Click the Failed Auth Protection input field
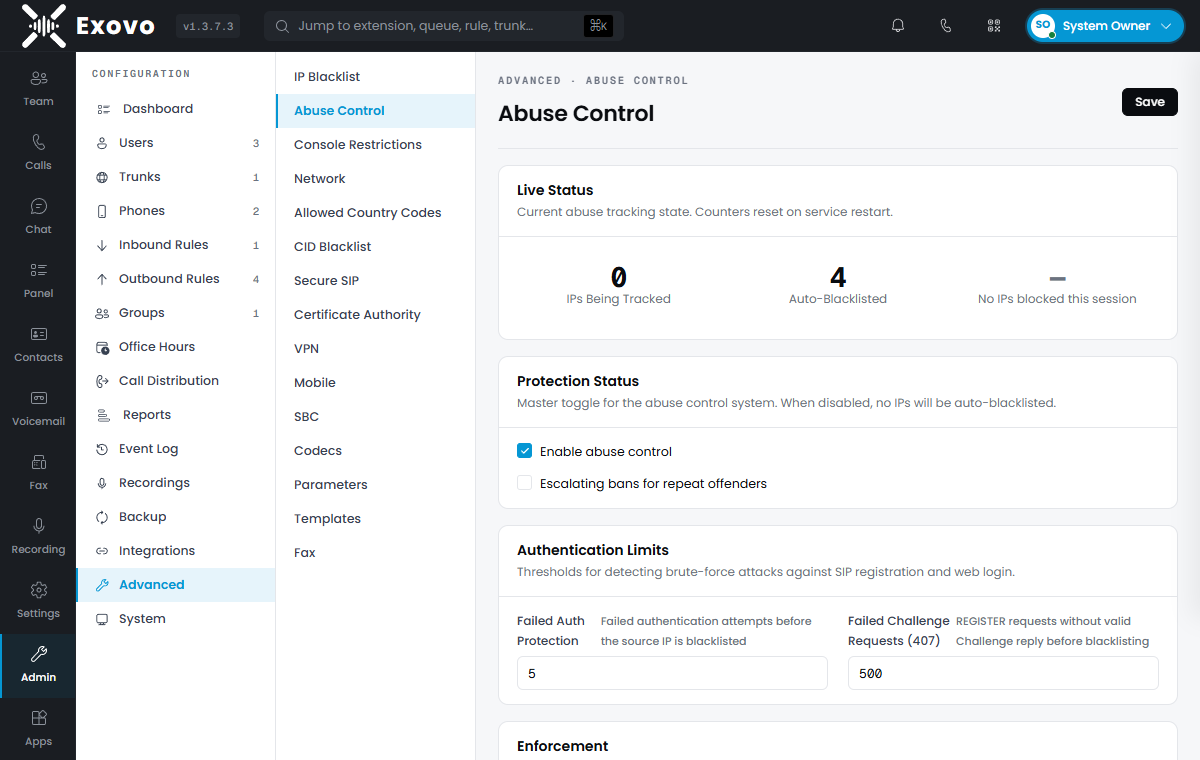The height and width of the screenshot is (760, 1200). [672, 673]
